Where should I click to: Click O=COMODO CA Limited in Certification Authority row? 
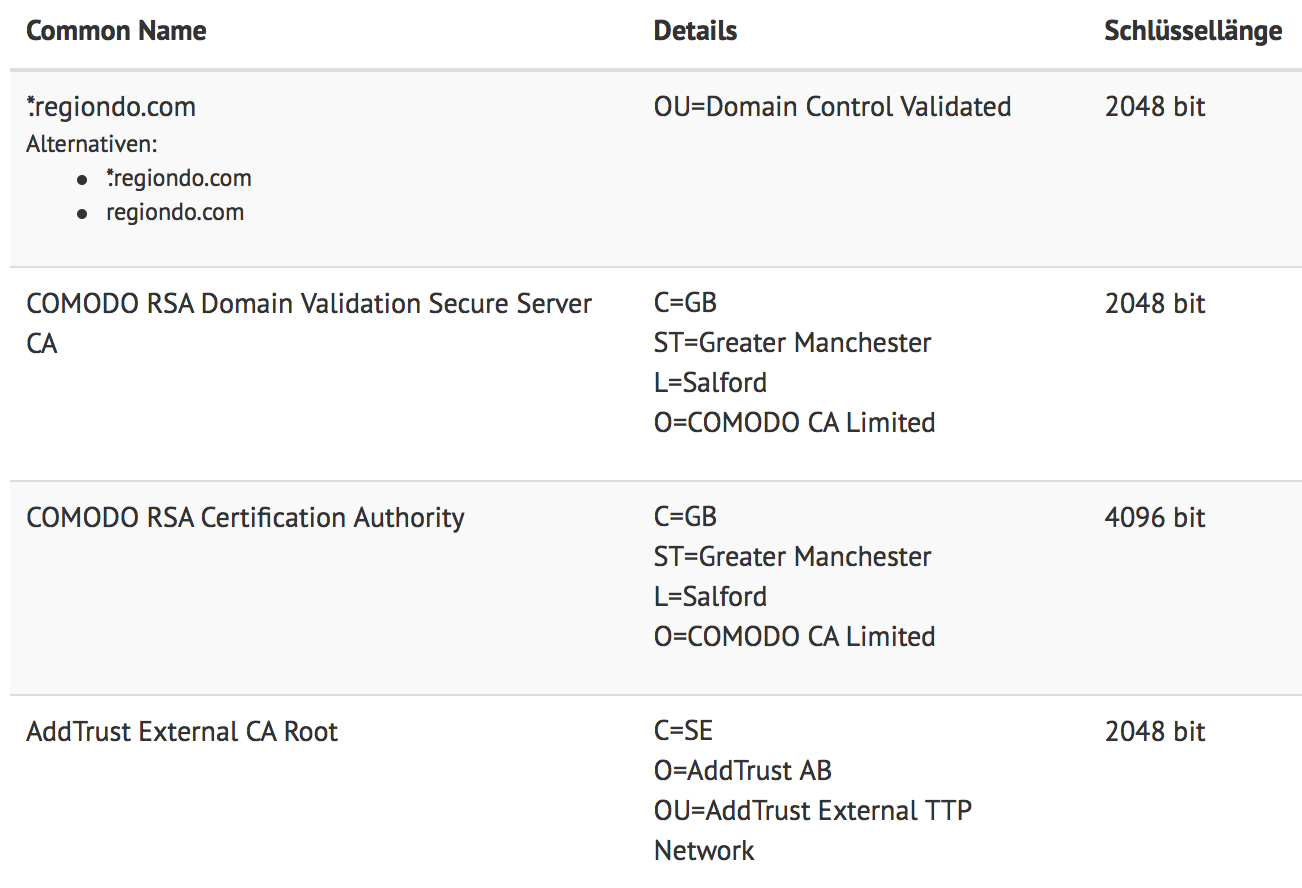pyautogui.click(x=794, y=637)
